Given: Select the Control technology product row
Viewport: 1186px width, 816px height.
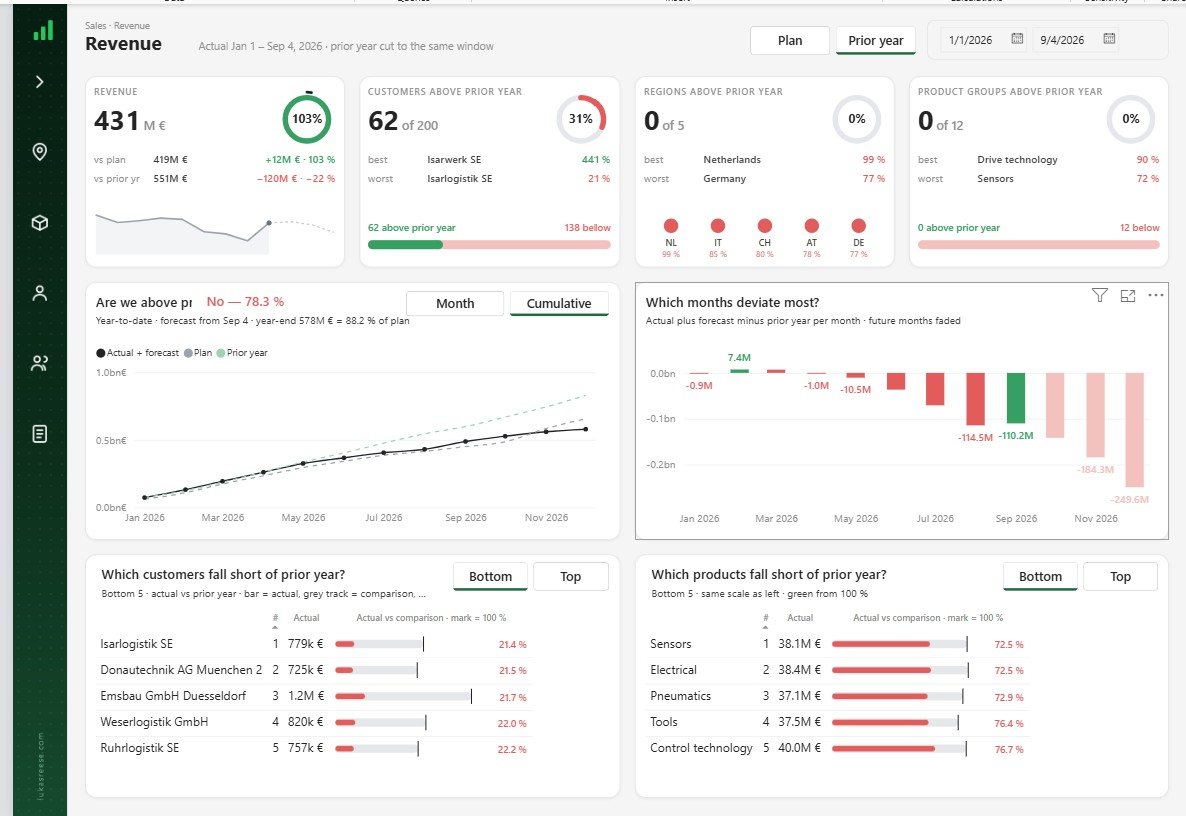Looking at the screenshot, I should [837, 749].
